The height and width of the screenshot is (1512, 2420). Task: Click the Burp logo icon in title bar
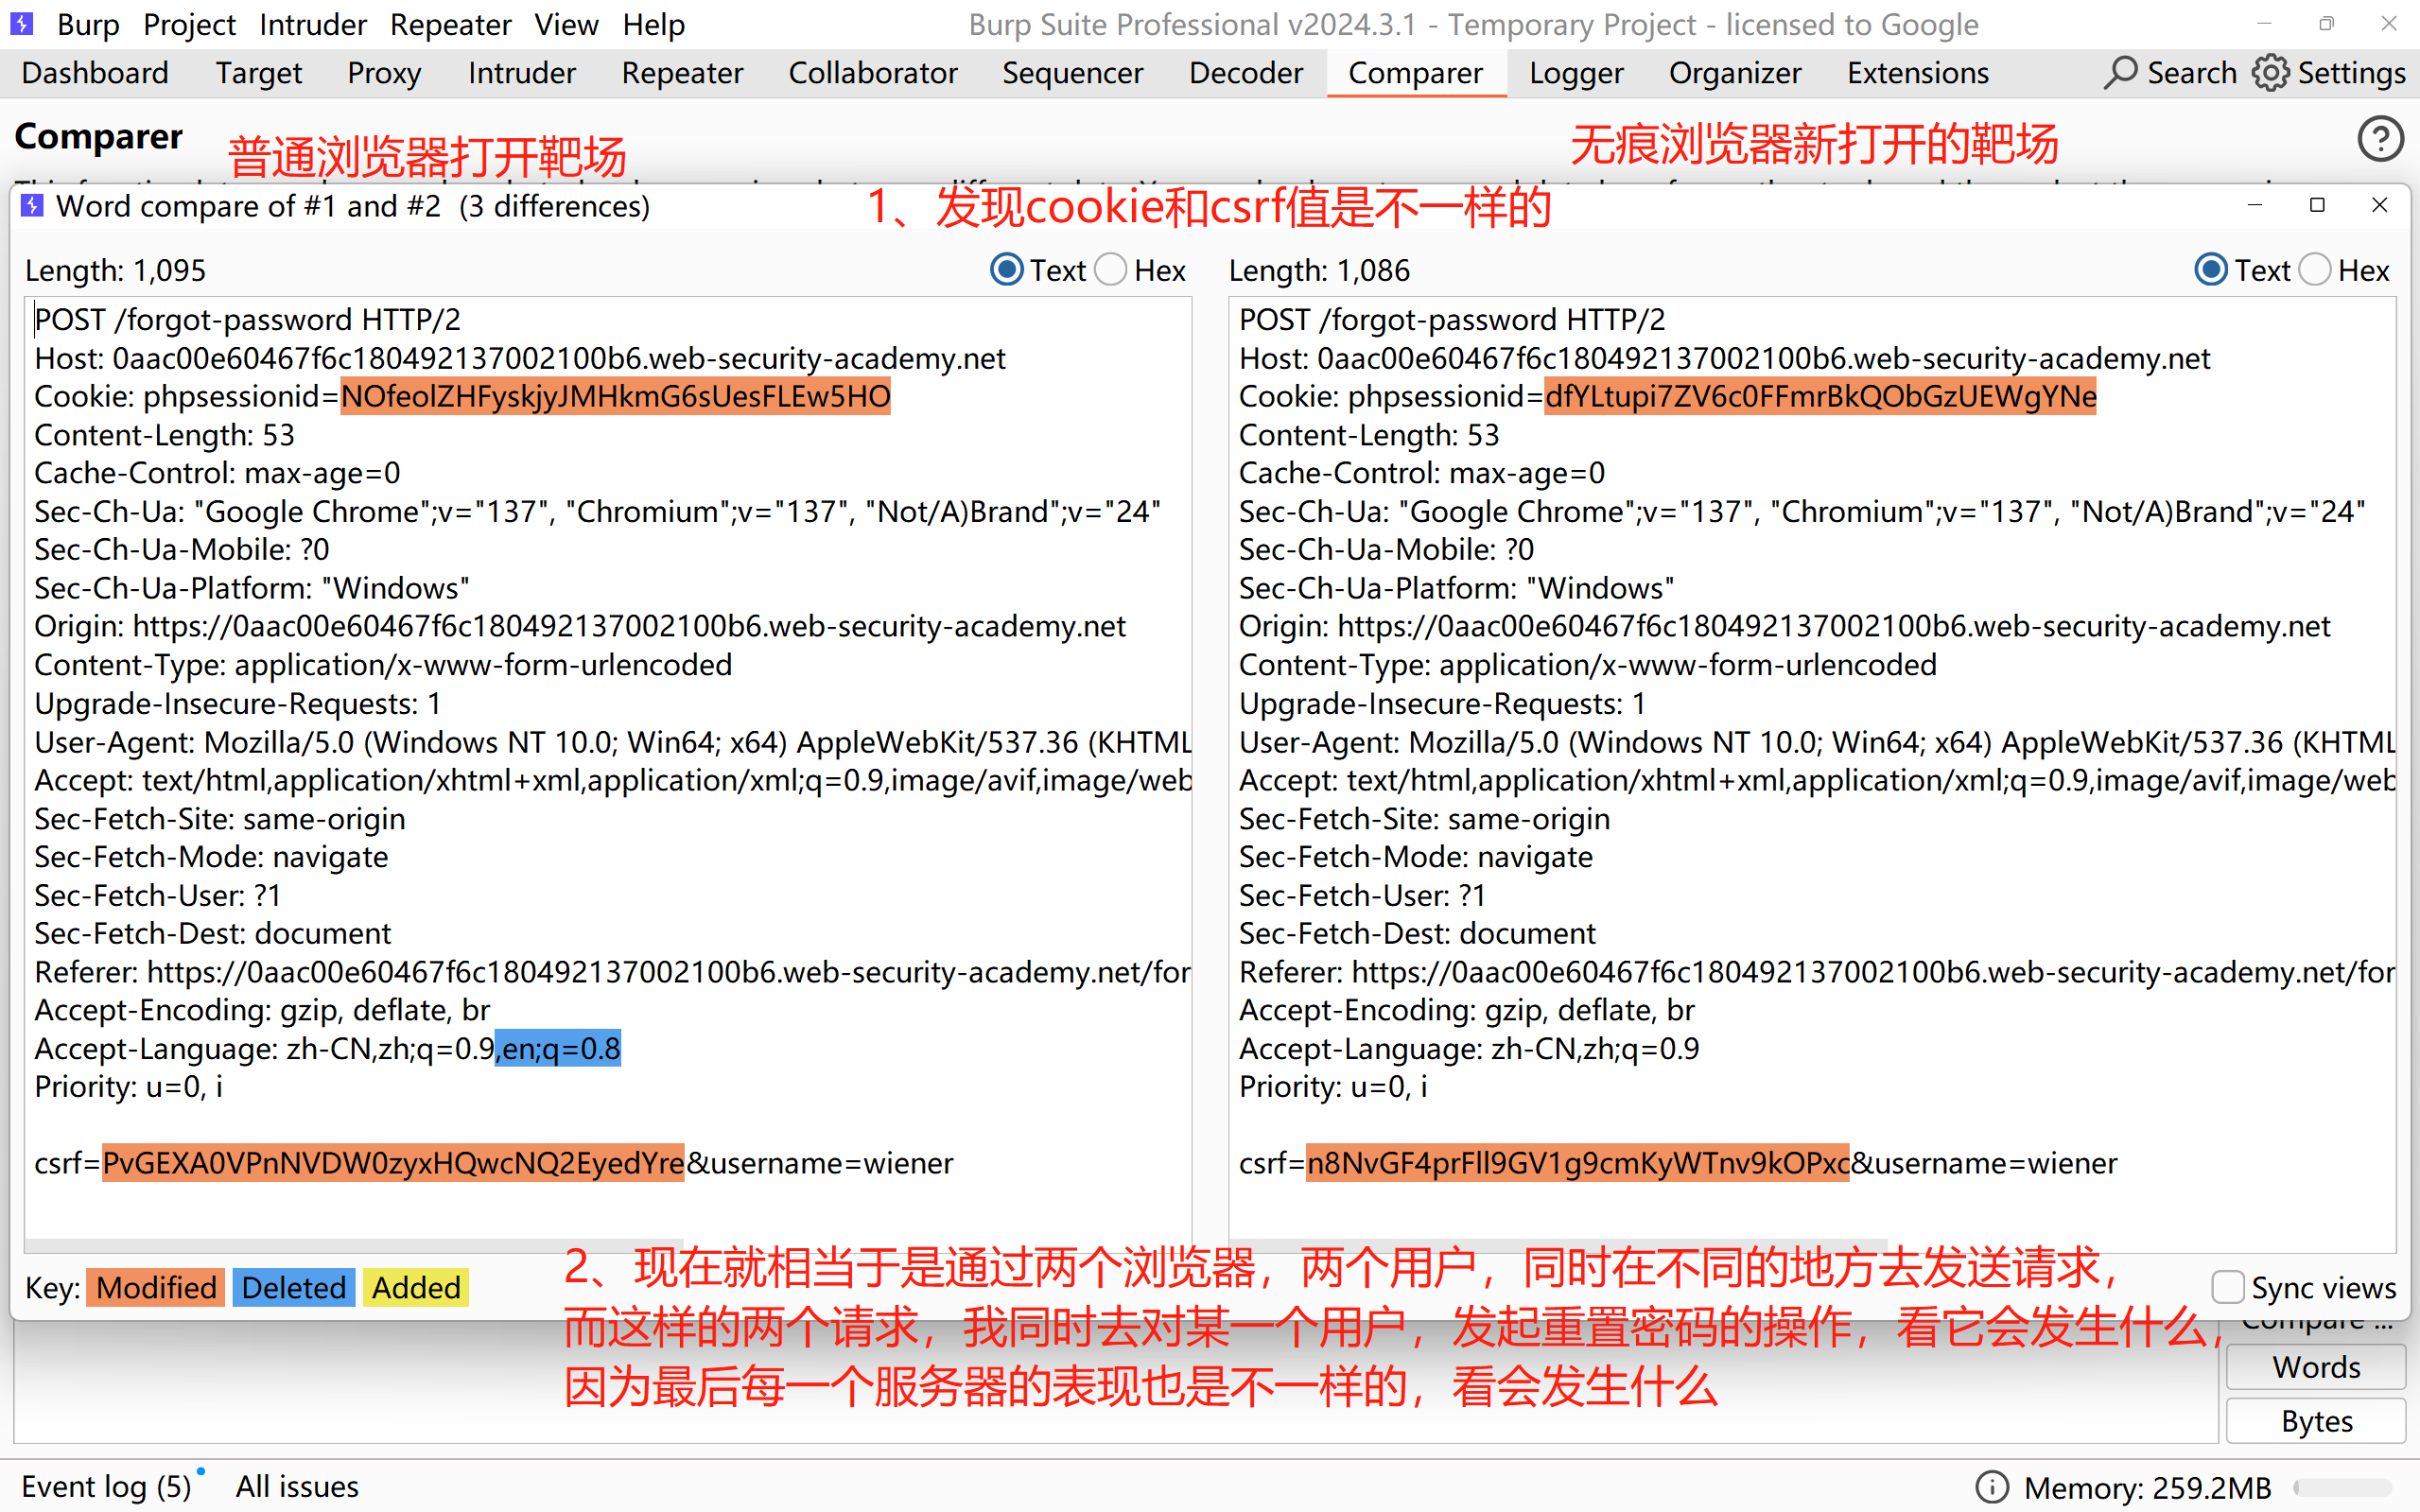click(22, 24)
